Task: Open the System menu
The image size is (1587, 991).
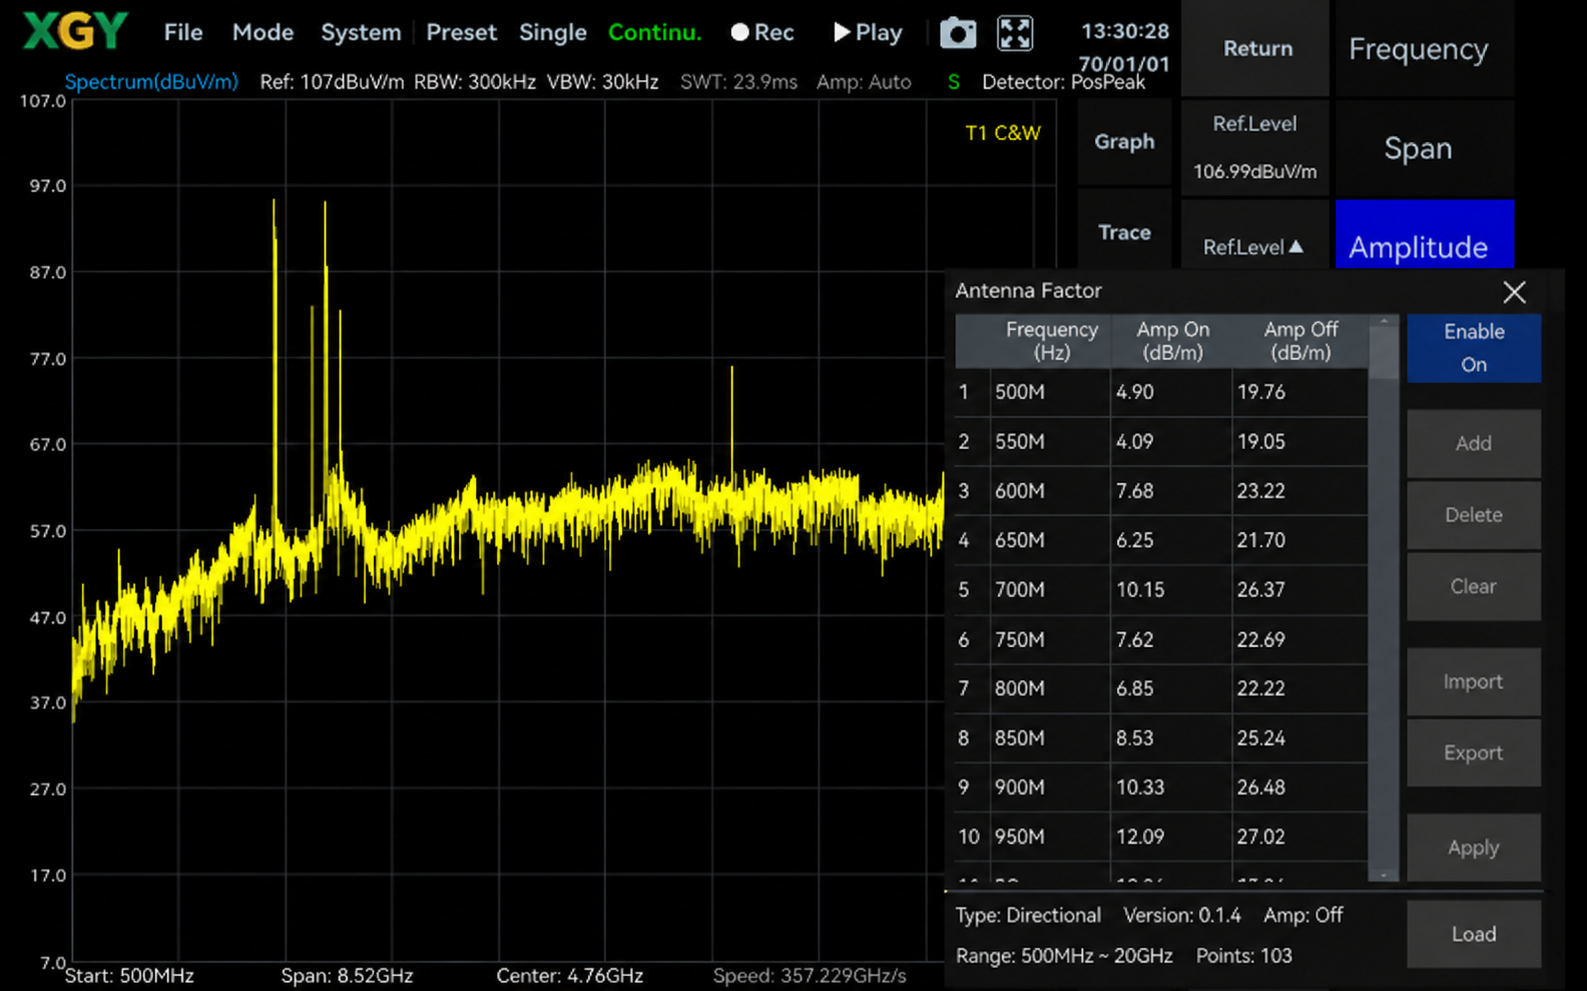Action: [x=360, y=33]
